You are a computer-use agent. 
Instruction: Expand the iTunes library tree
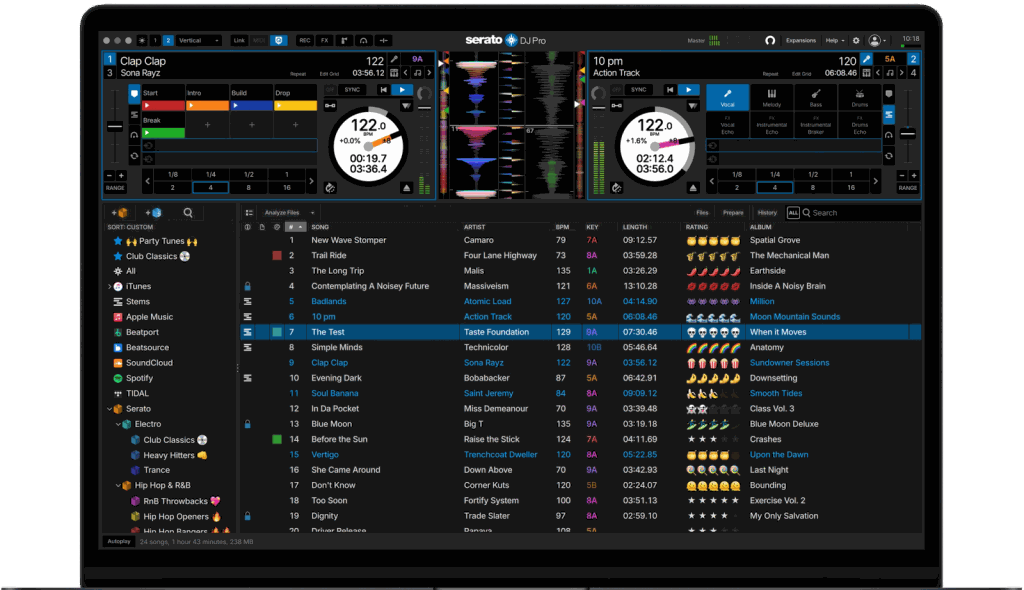click(x=109, y=286)
